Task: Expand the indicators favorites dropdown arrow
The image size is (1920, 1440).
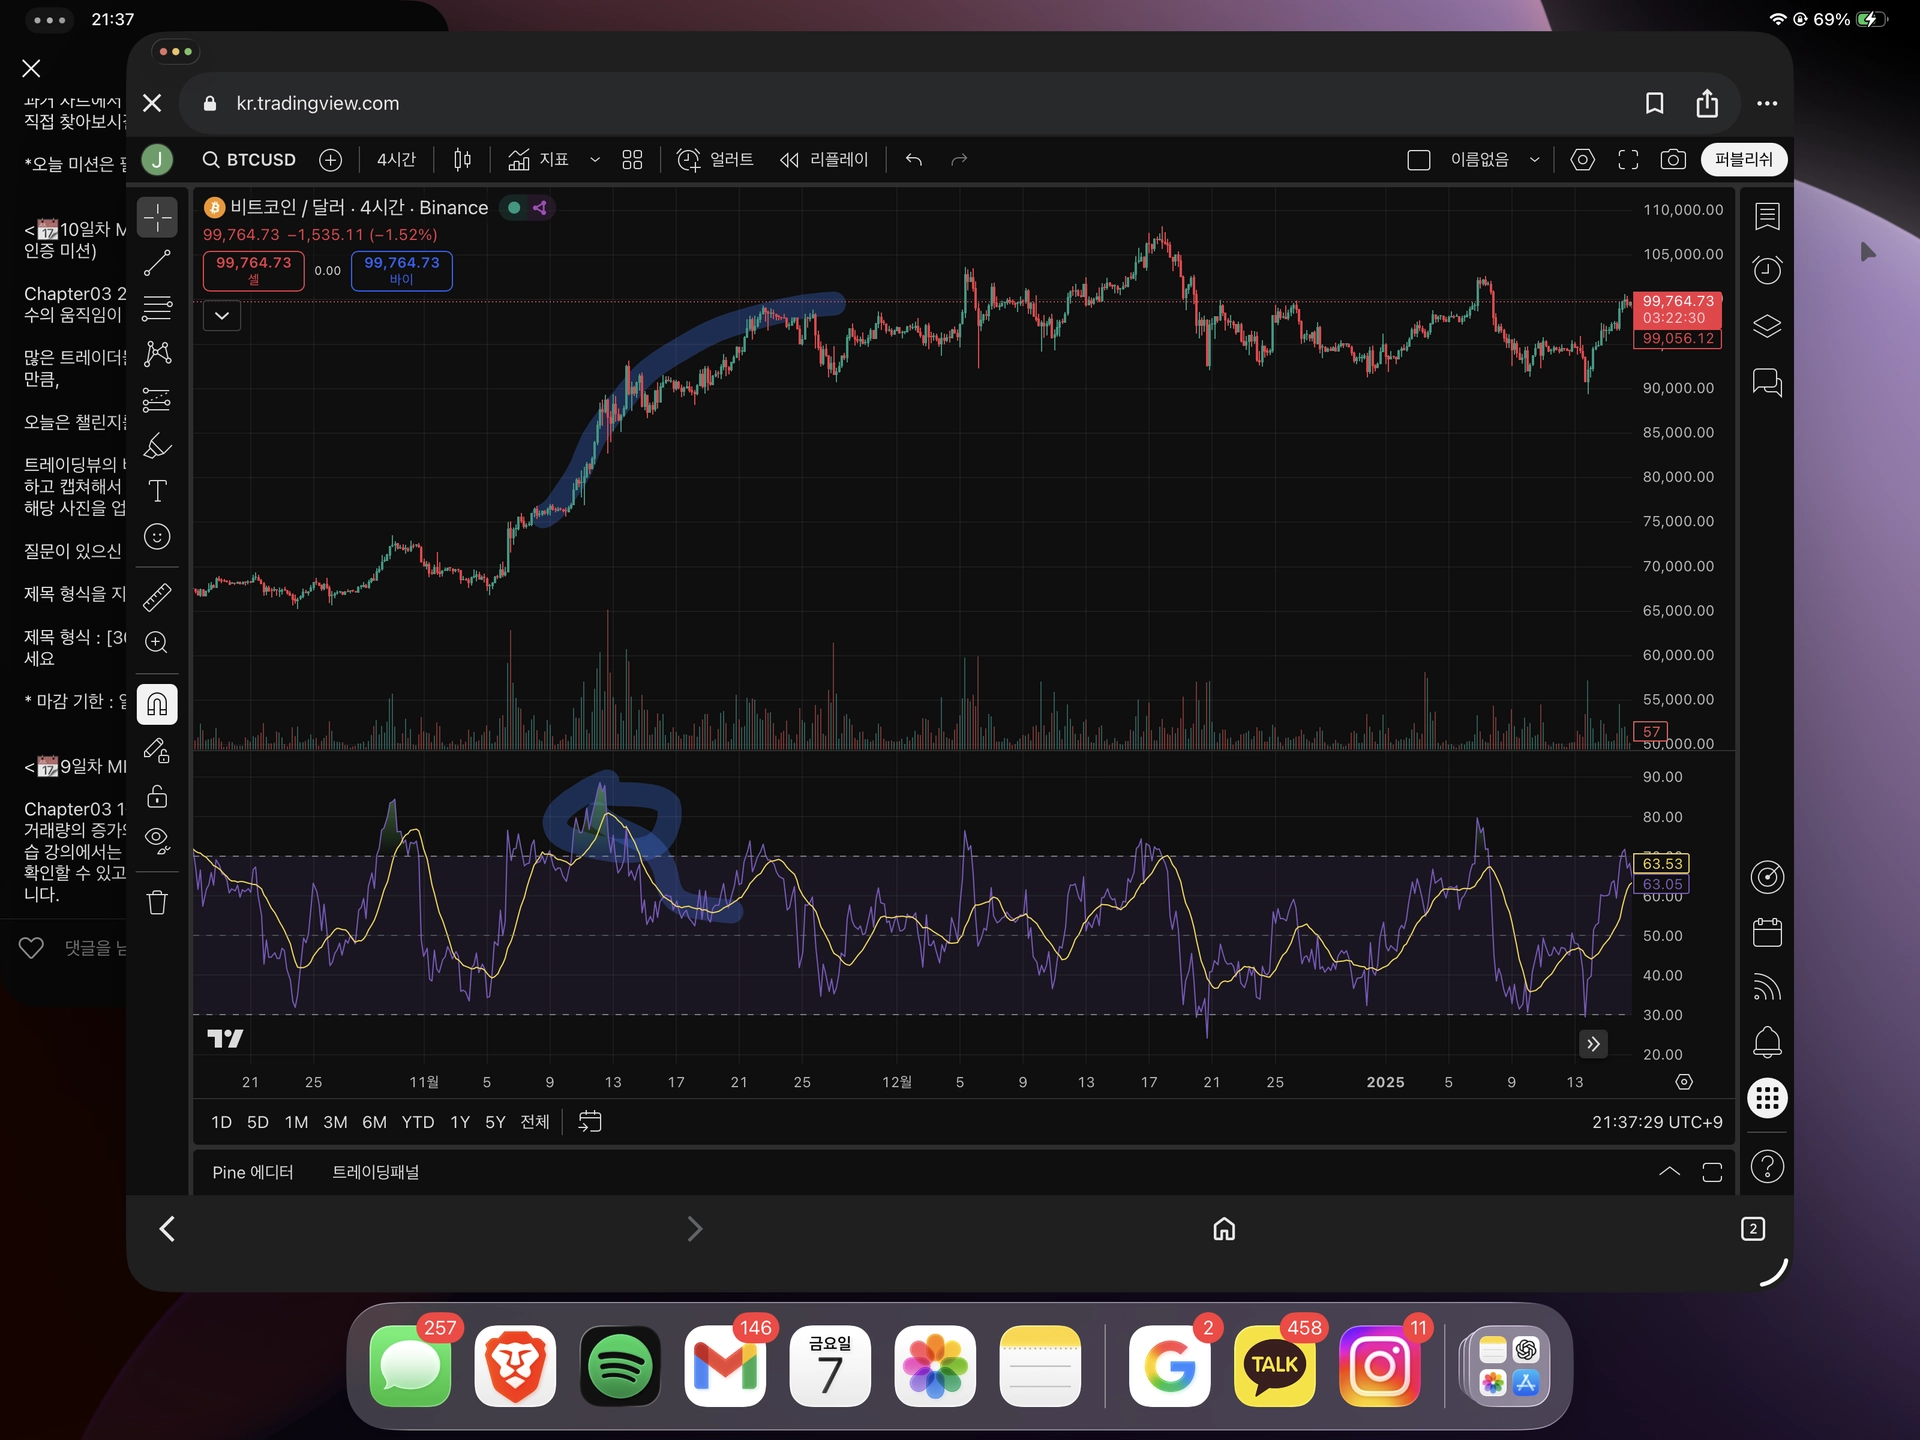Action: [x=595, y=160]
